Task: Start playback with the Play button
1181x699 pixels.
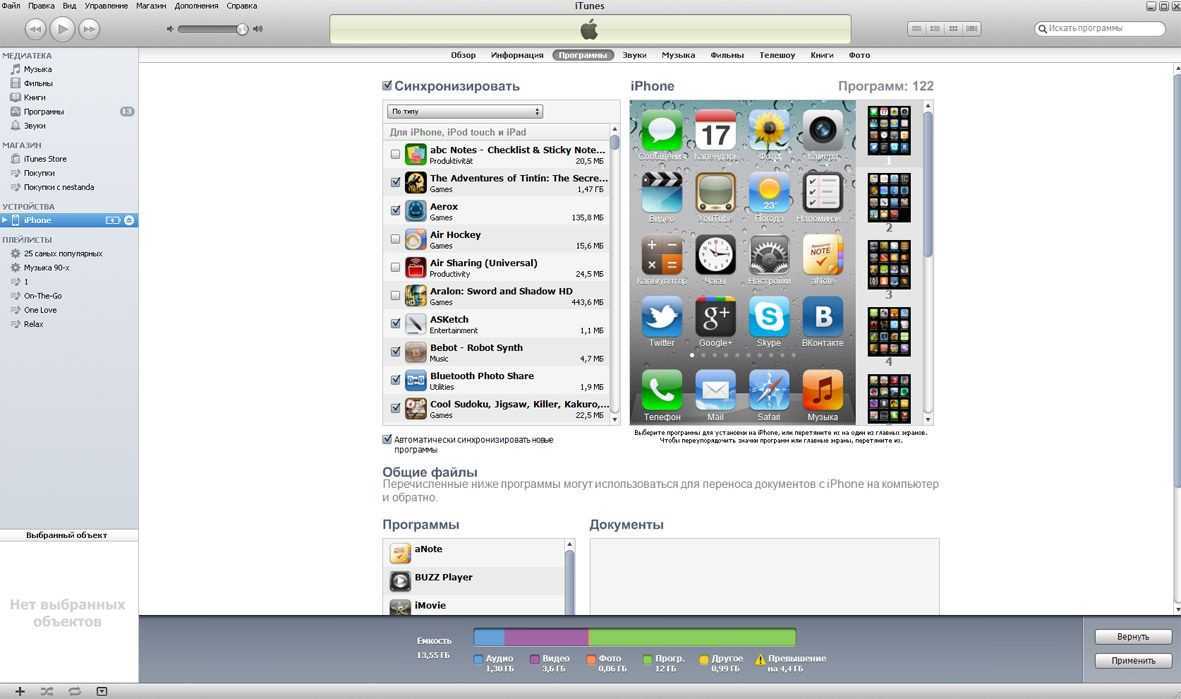Action: click(x=62, y=29)
